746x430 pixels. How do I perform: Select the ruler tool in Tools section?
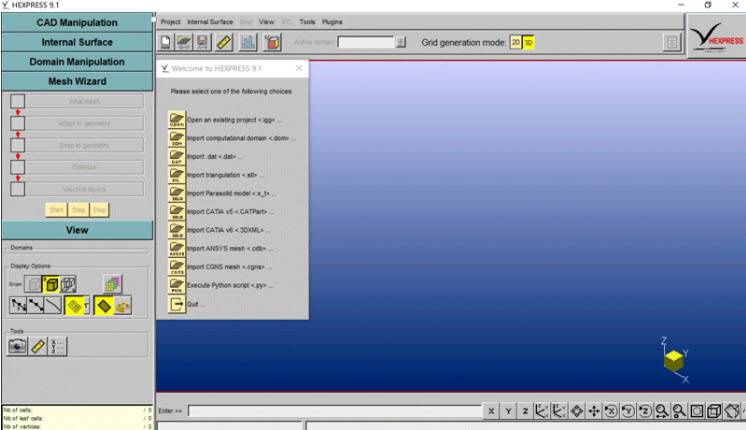[x=38, y=346]
